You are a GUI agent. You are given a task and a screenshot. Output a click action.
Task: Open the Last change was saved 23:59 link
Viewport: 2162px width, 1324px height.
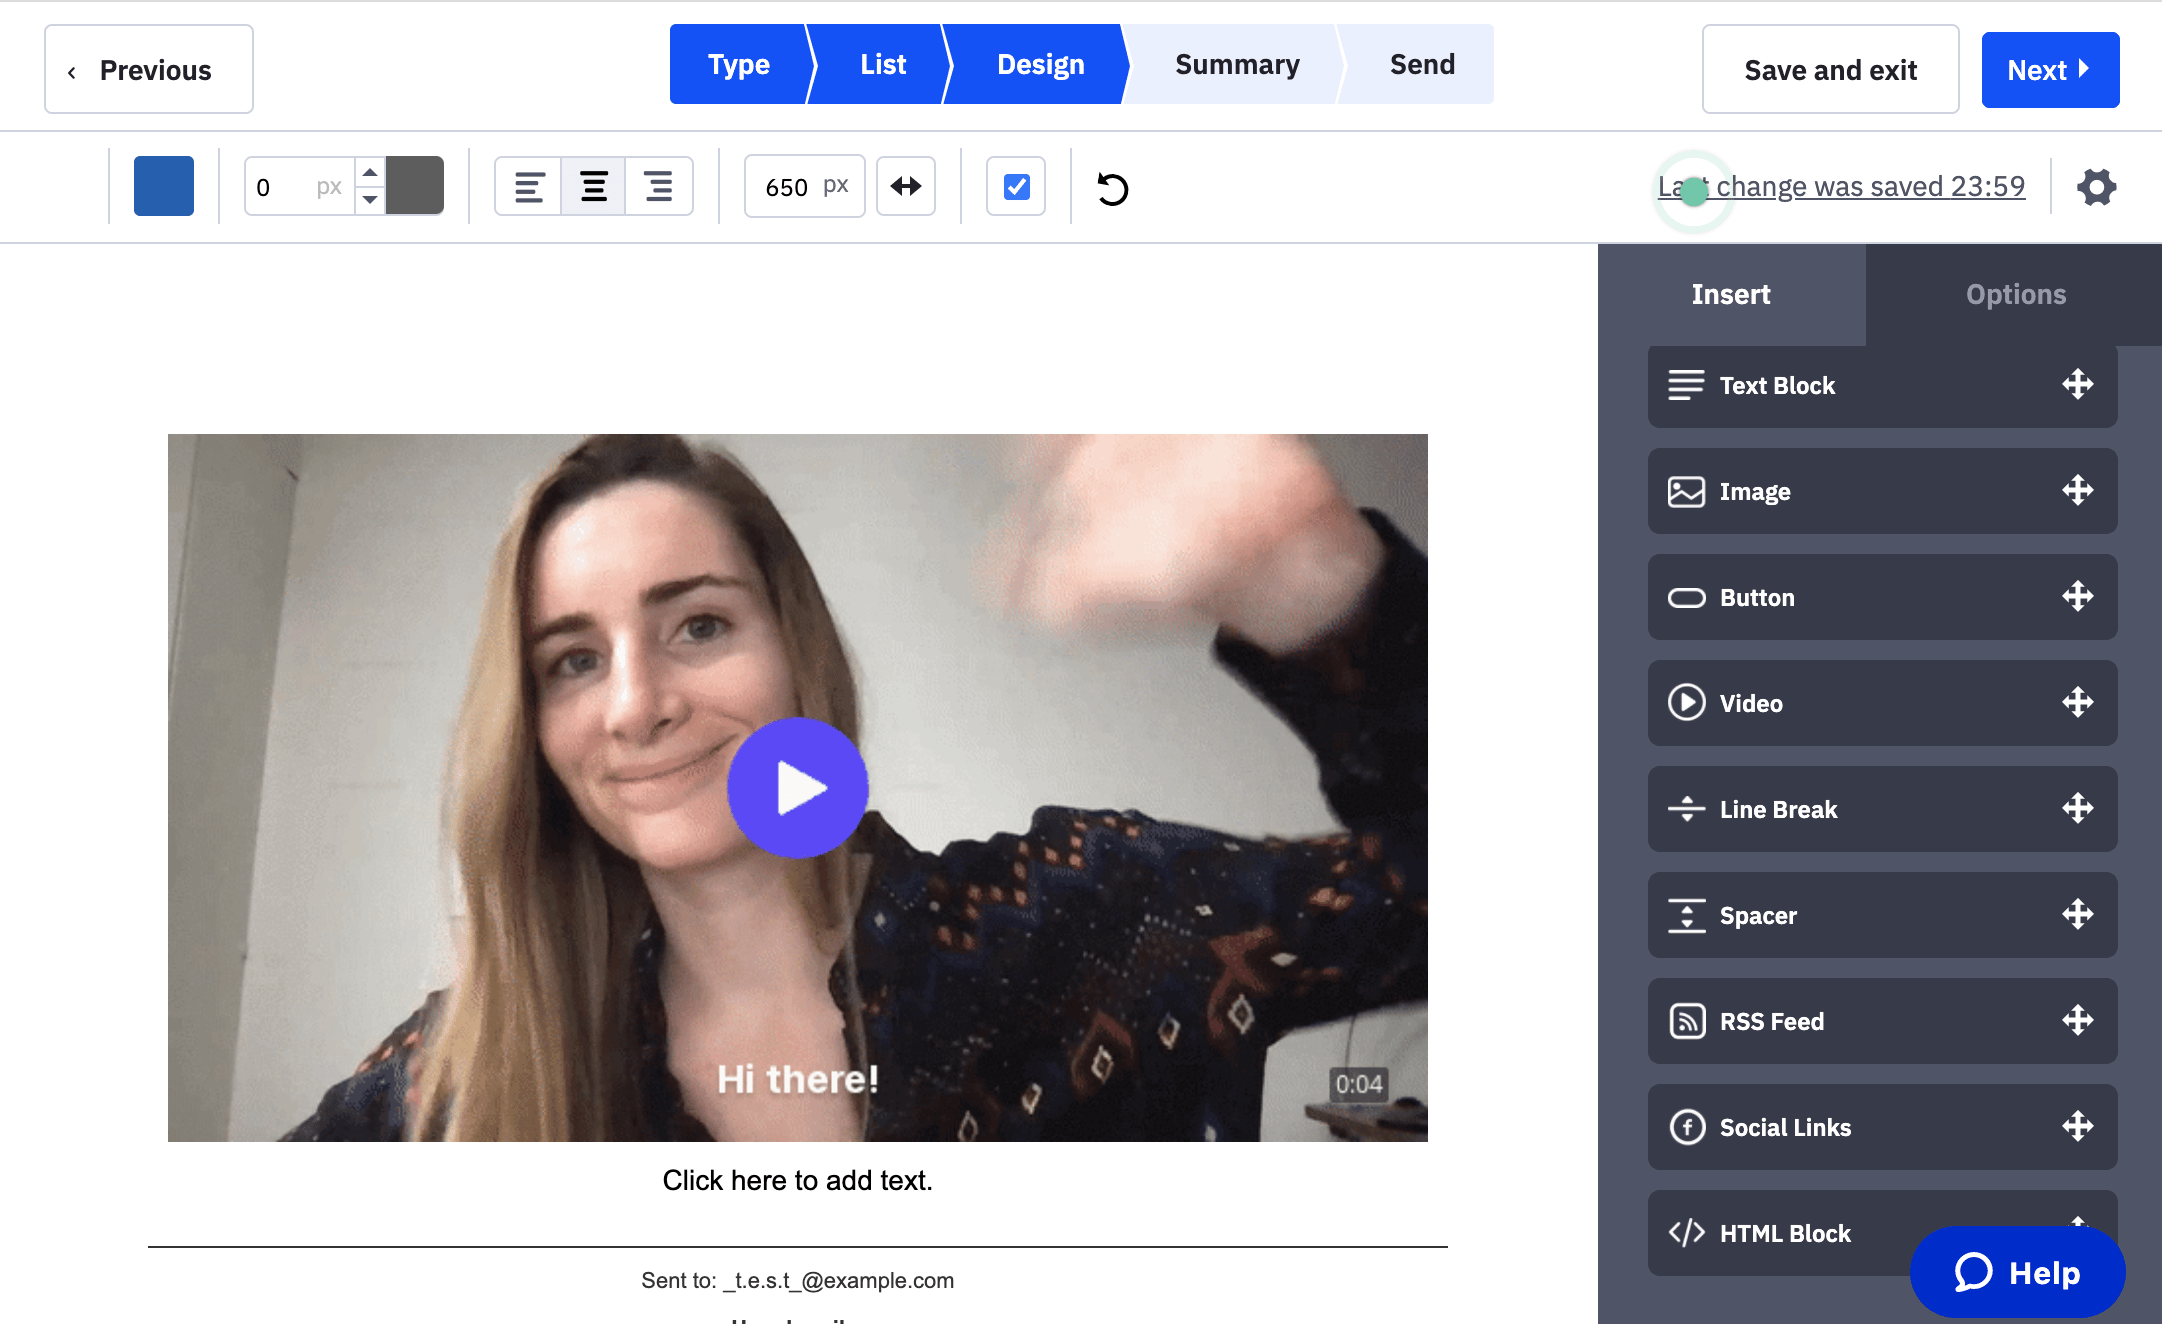pos(1841,186)
